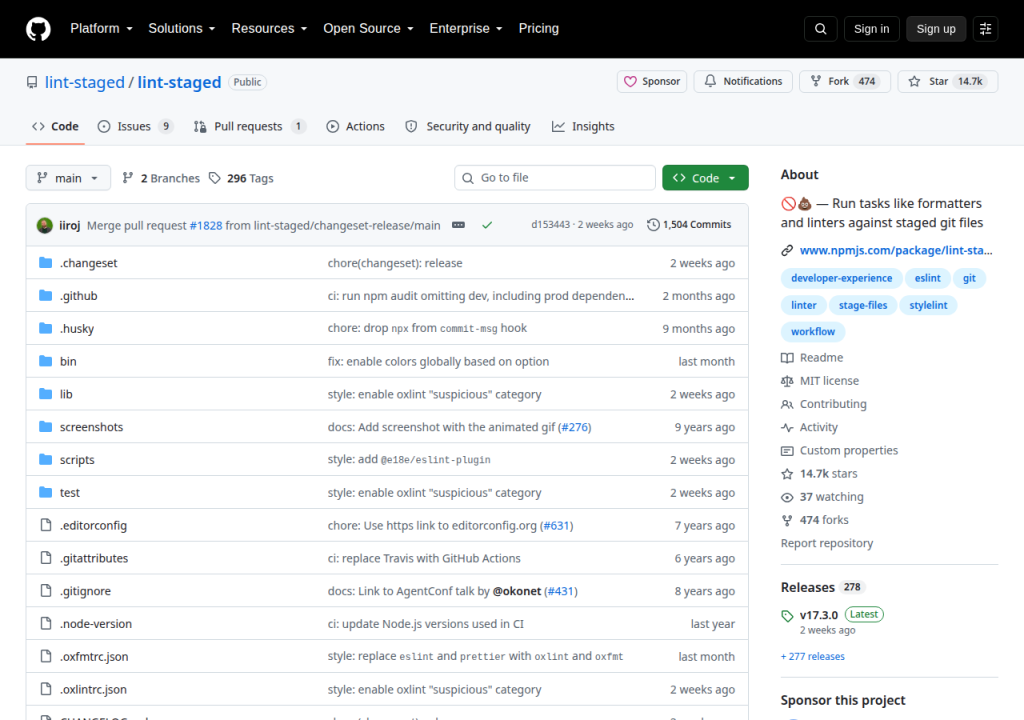Open the npmjs.com package link
The image size is (1024, 720).
point(896,250)
